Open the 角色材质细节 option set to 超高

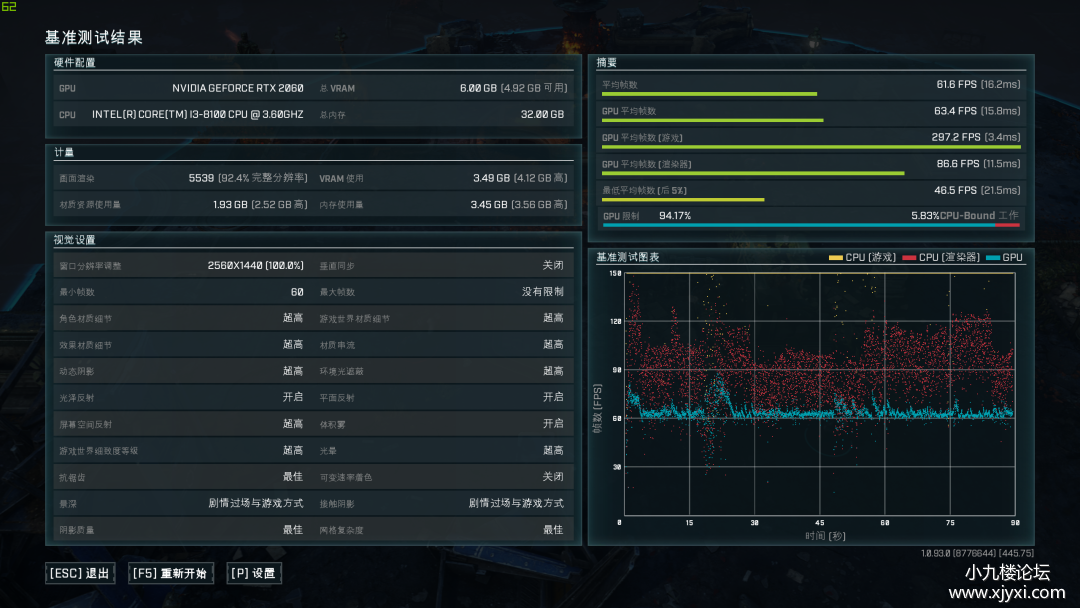point(292,318)
